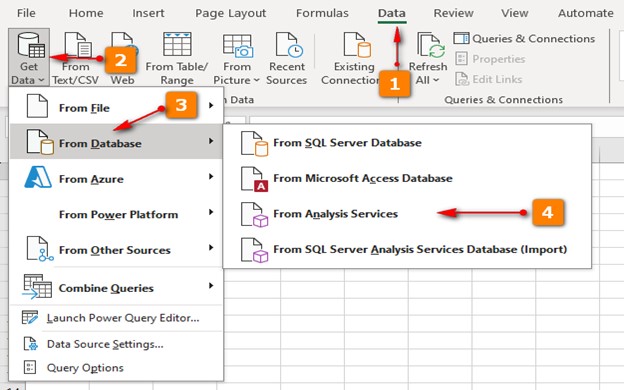Click the Combine Queries tables icon

(x=37, y=286)
